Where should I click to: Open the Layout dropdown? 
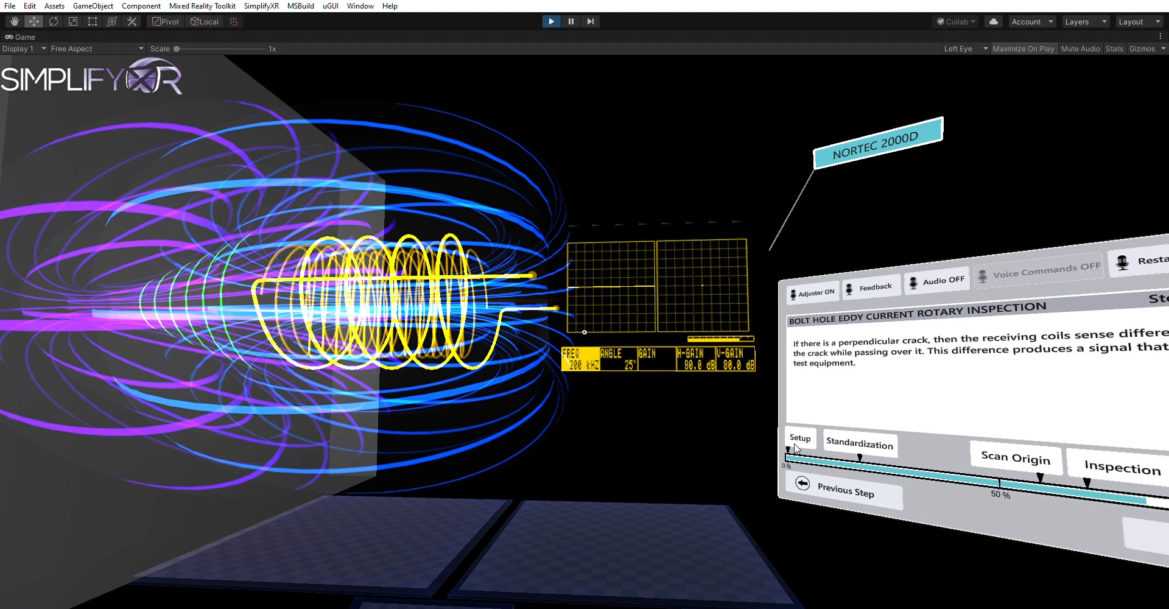click(1138, 22)
